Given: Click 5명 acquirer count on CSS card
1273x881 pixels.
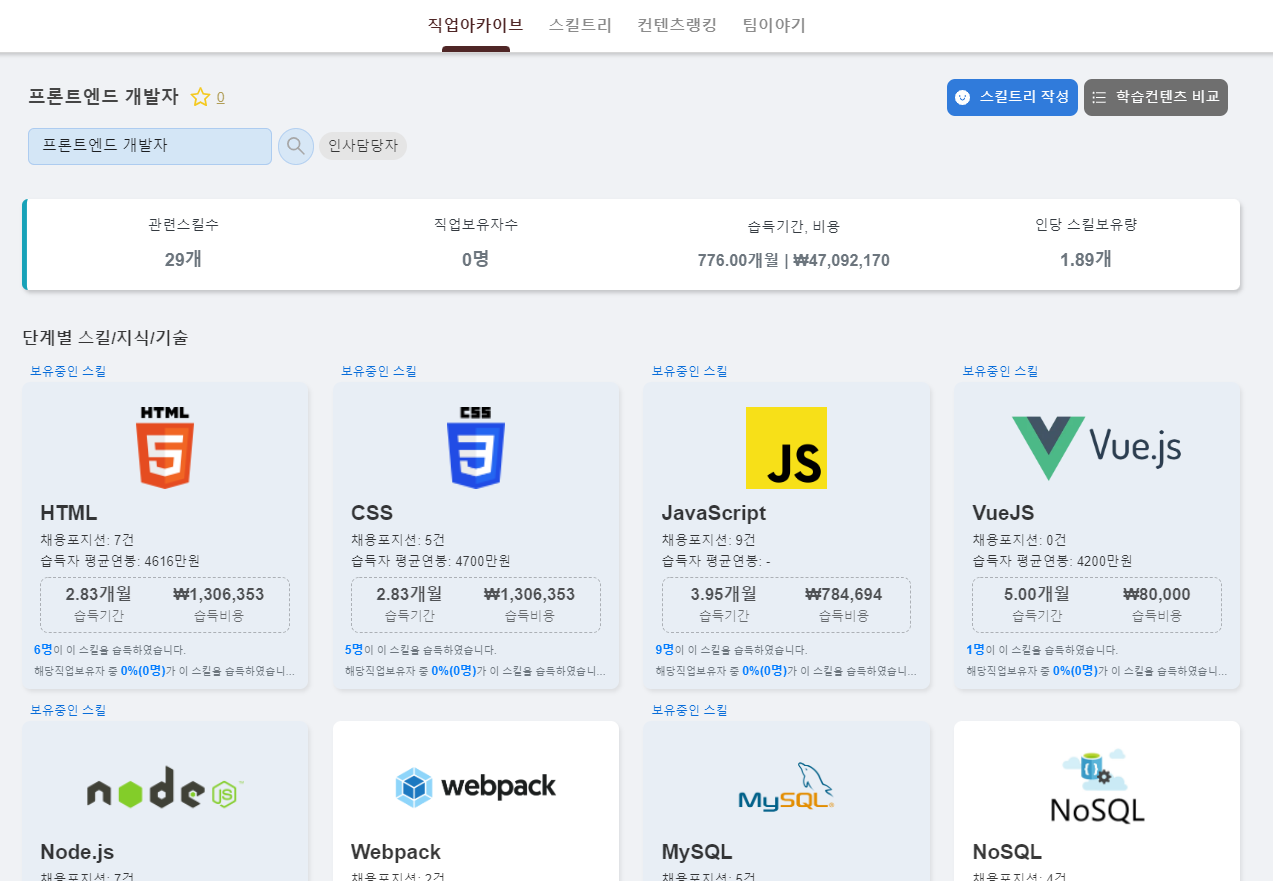Looking at the screenshot, I should click(x=354, y=650).
